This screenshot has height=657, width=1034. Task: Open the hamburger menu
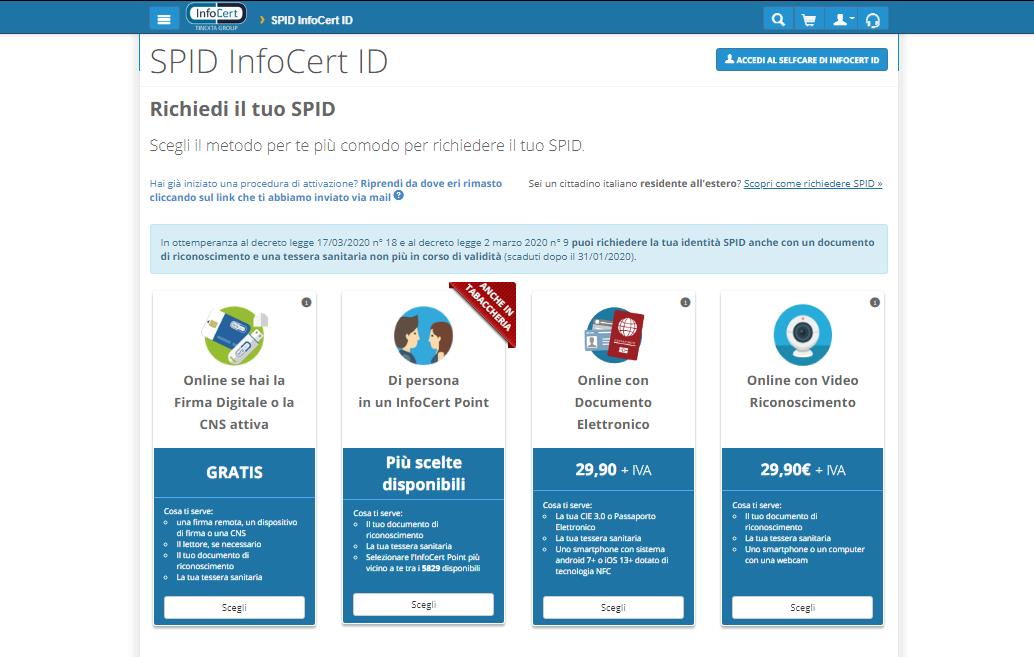pyautogui.click(x=164, y=17)
